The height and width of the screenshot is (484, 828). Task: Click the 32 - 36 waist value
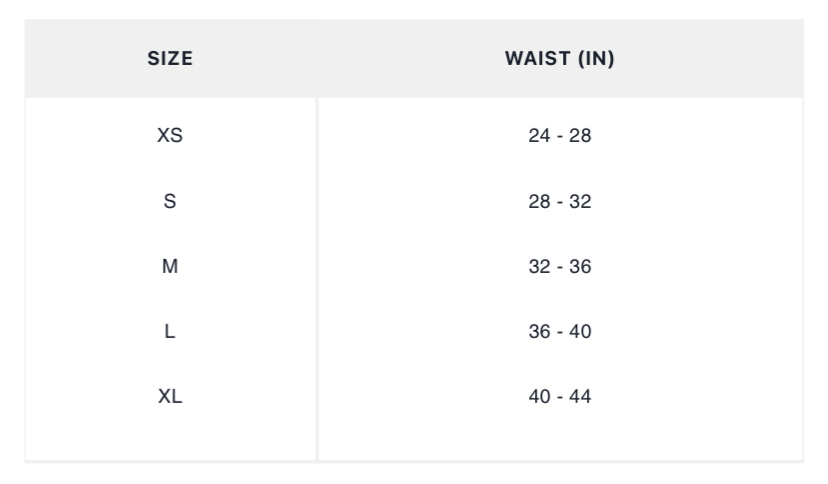coord(560,267)
